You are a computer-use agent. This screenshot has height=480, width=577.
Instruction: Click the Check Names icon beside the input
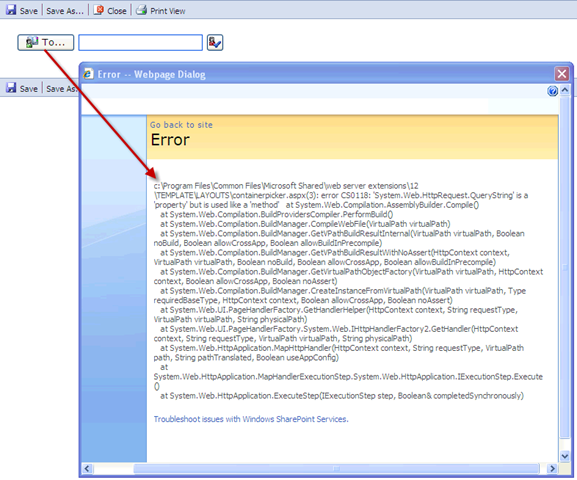click(215, 42)
